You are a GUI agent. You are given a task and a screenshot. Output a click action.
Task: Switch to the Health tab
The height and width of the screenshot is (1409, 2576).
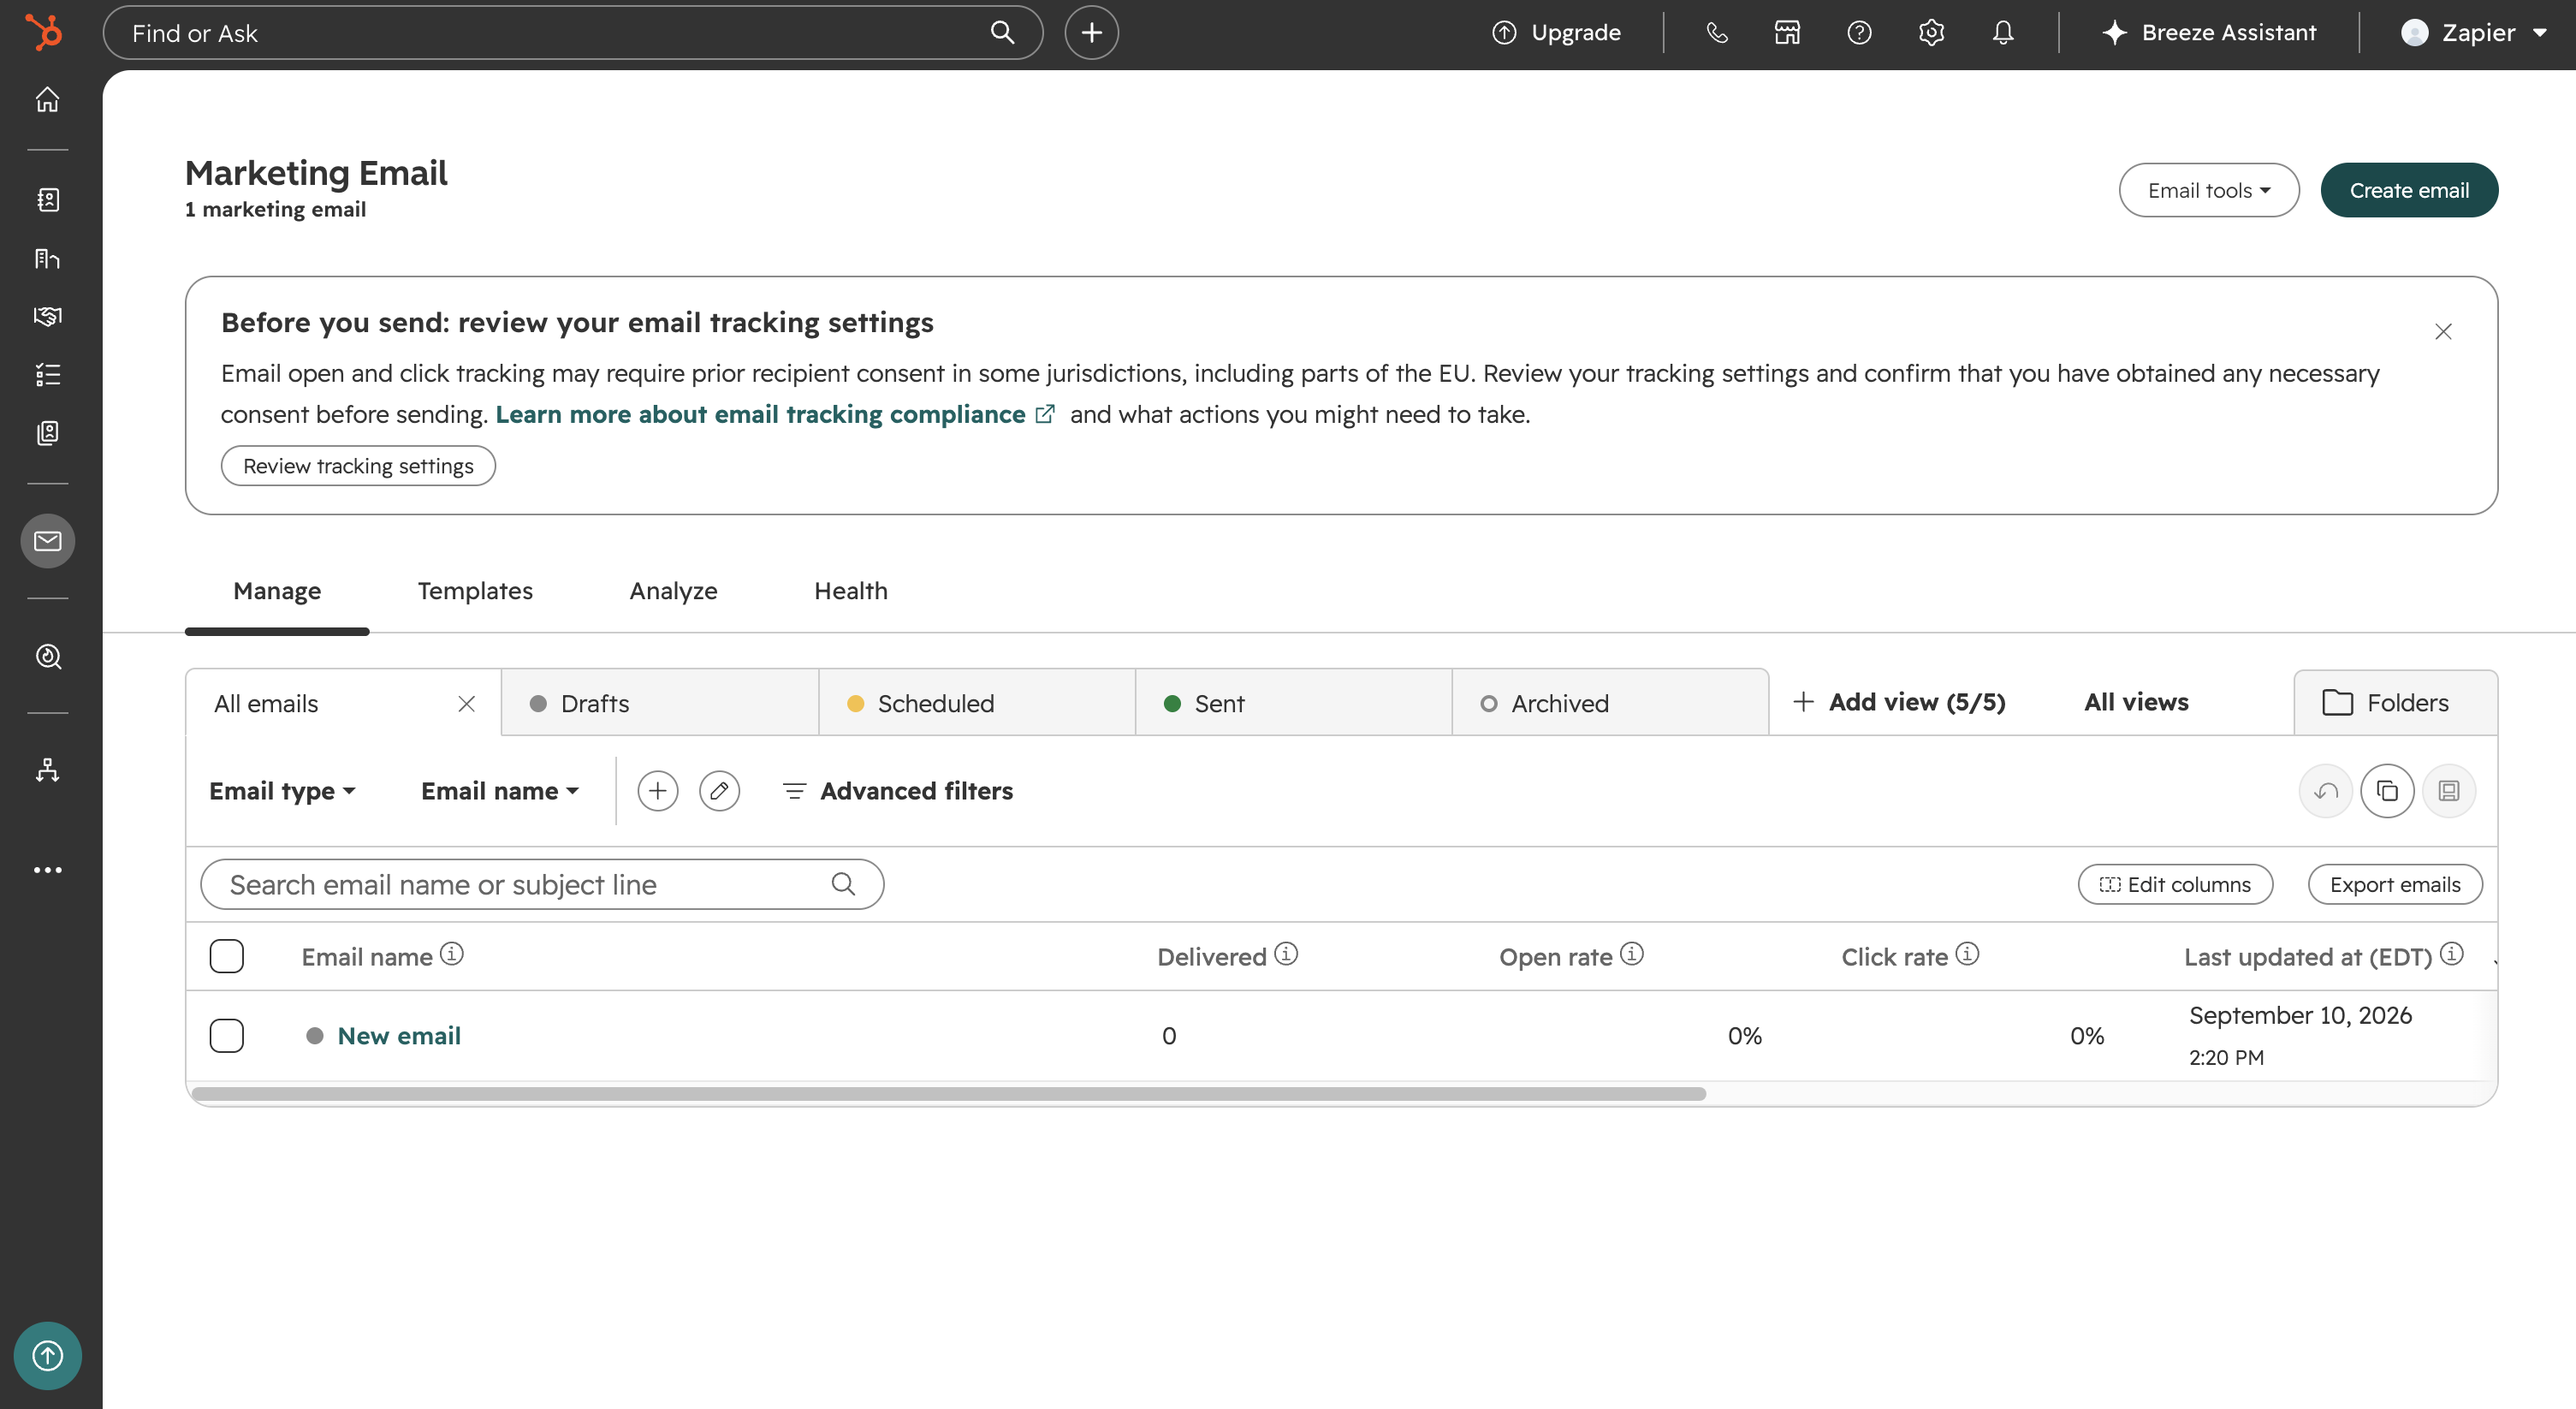(850, 591)
